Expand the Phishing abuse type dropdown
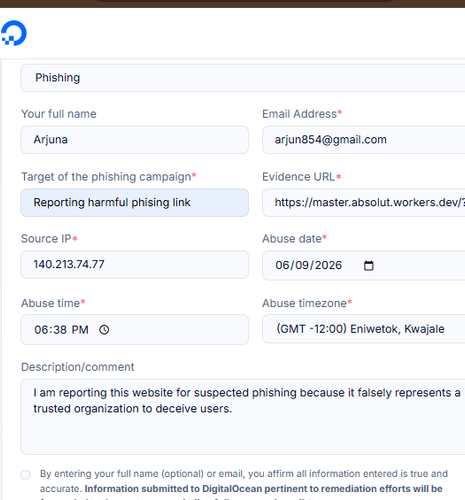This screenshot has height=500, width=465. (243, 78)
